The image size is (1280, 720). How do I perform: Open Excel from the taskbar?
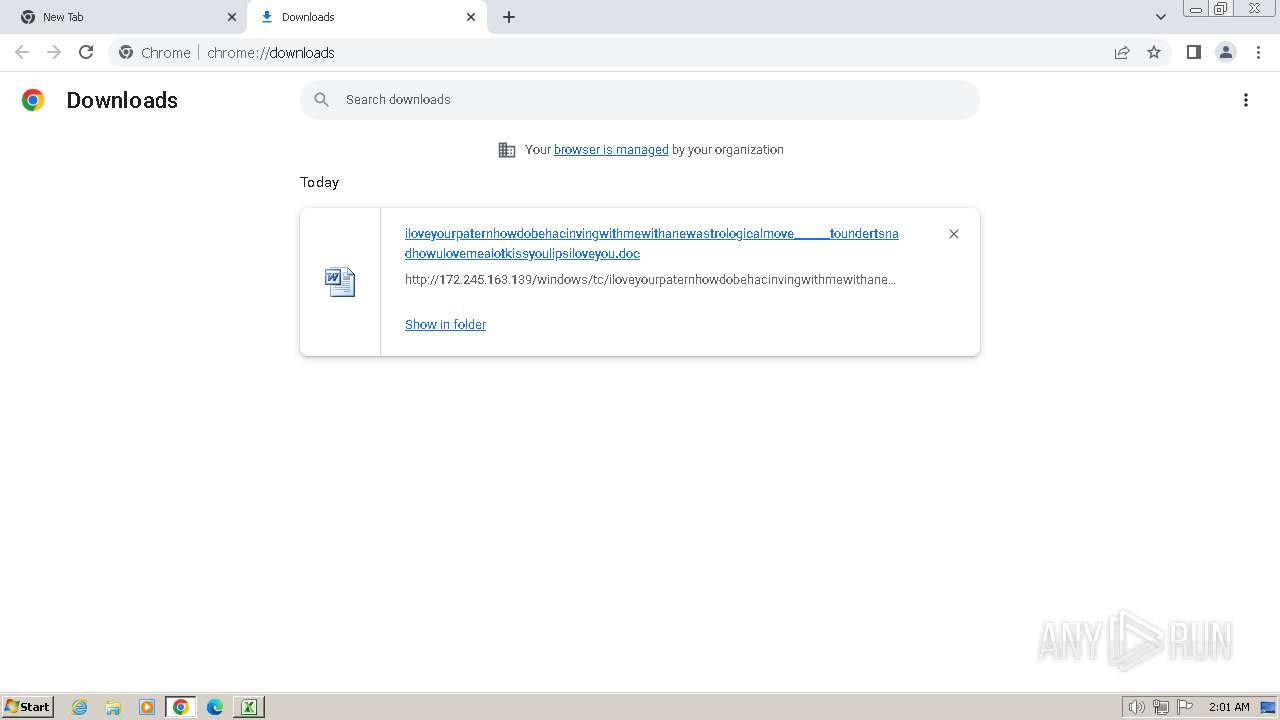coord(249,707)
